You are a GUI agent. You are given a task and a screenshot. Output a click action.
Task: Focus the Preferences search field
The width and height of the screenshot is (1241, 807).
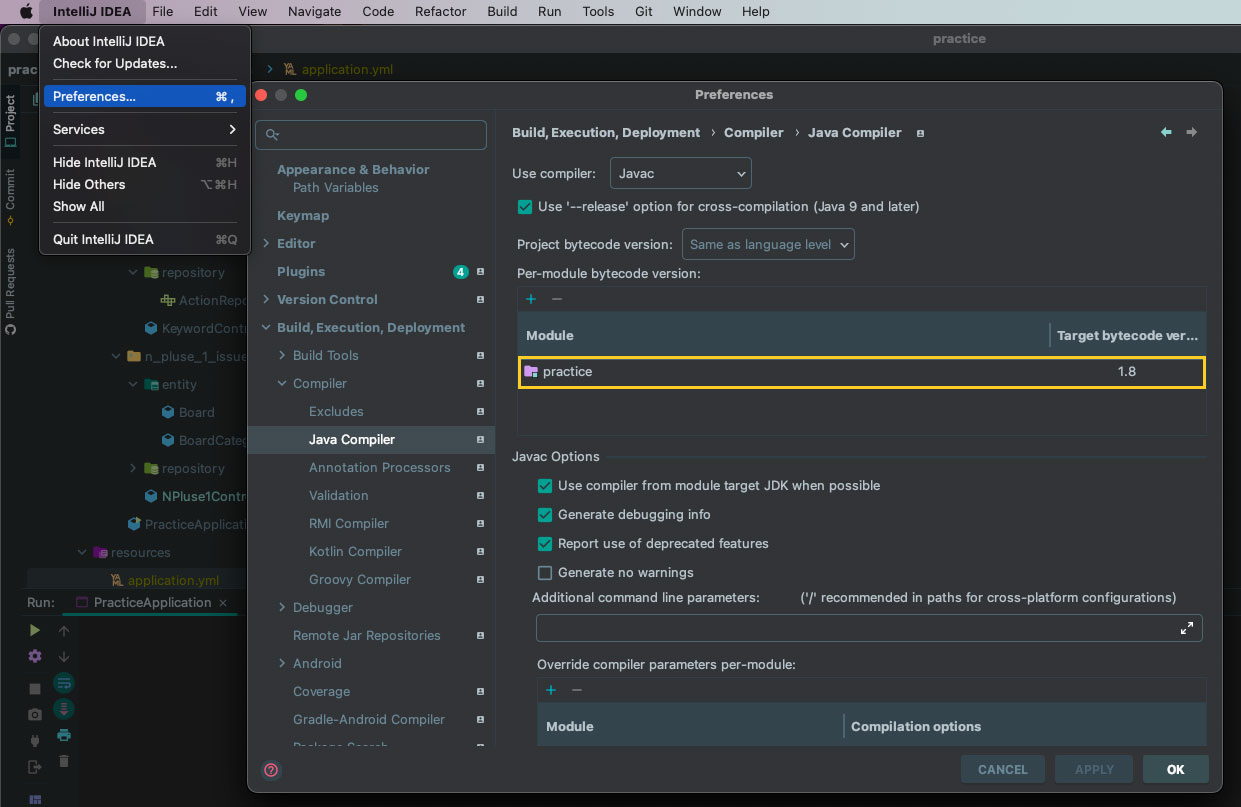[x=371, y=134]
